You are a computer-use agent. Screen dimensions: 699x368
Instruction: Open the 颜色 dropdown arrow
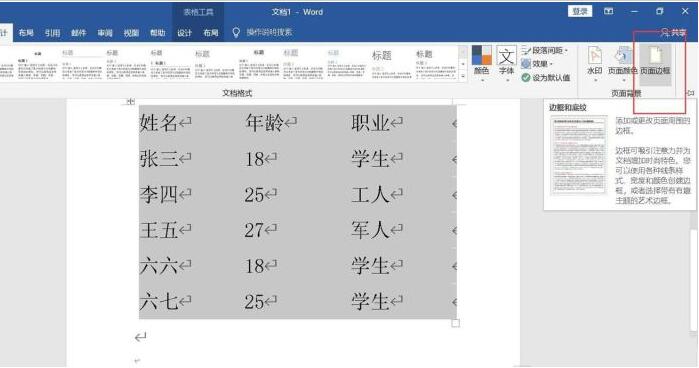(482, 81)
